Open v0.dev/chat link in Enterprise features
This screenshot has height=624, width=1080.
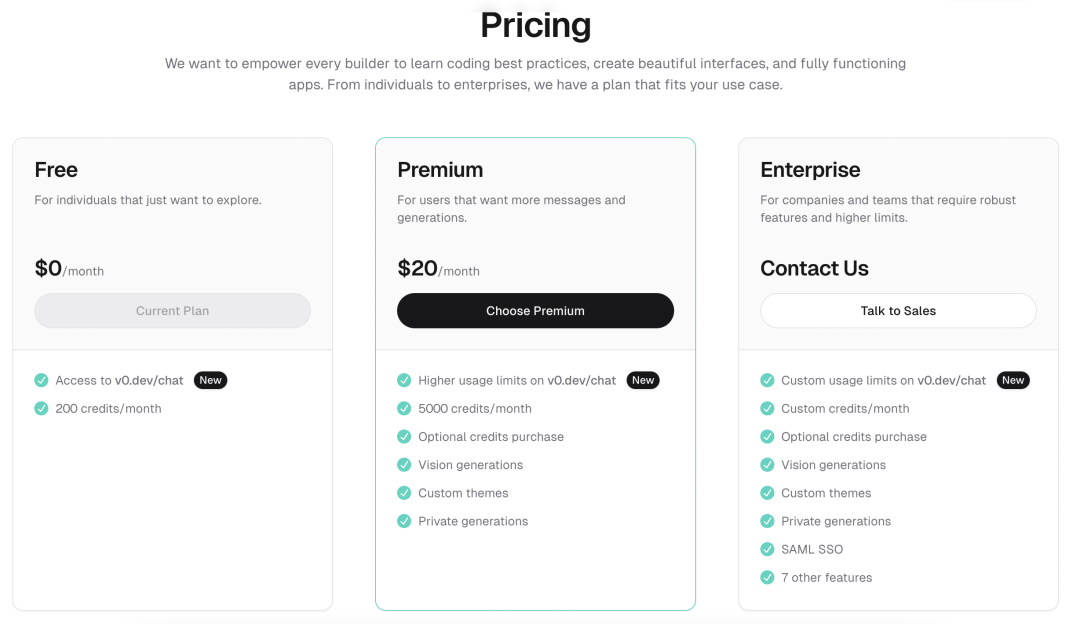click(x=951, y=380)
